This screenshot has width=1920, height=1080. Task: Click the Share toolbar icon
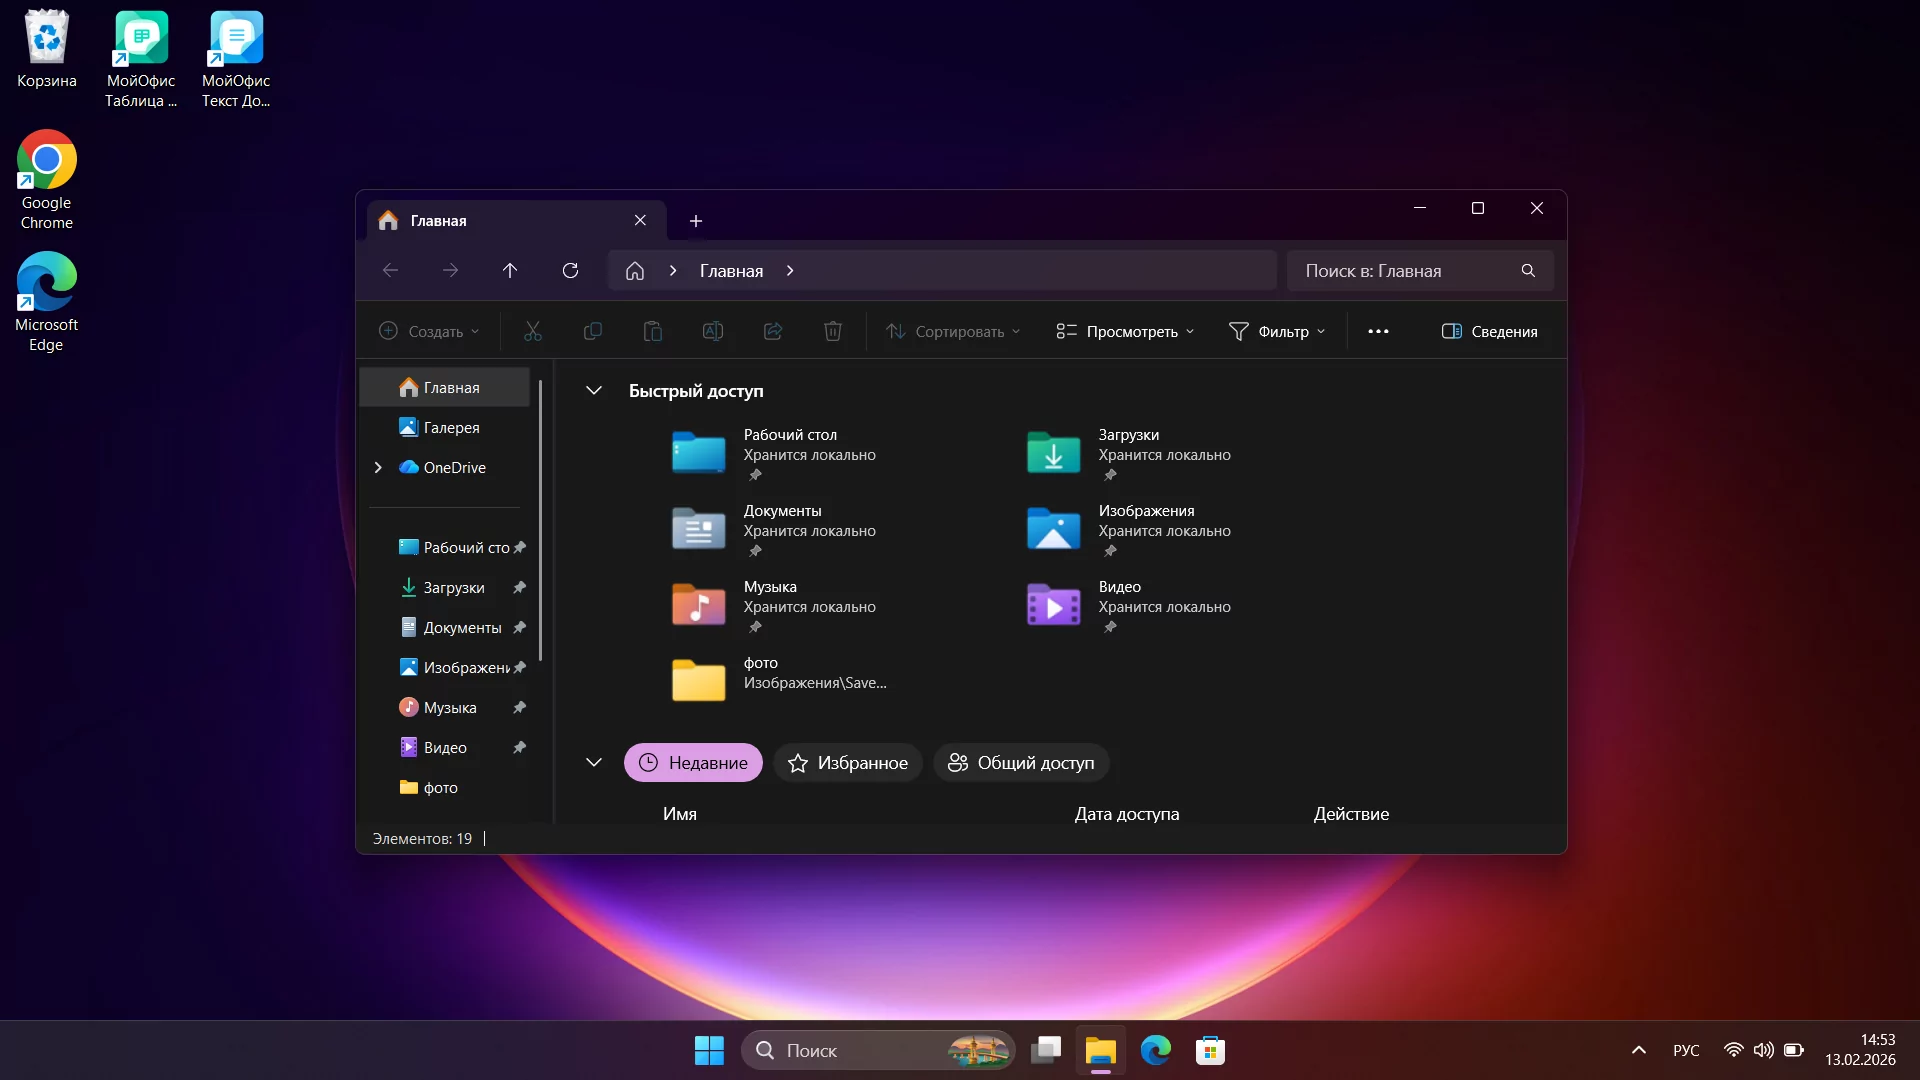point(773,331)
